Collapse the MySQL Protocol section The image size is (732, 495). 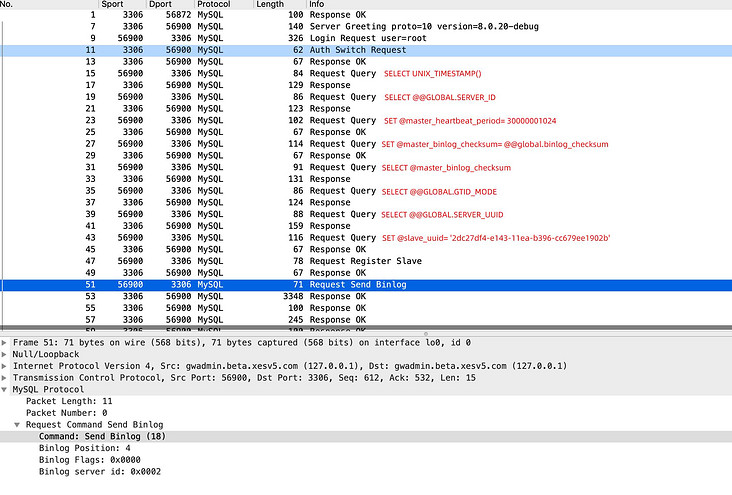point(4,389)
